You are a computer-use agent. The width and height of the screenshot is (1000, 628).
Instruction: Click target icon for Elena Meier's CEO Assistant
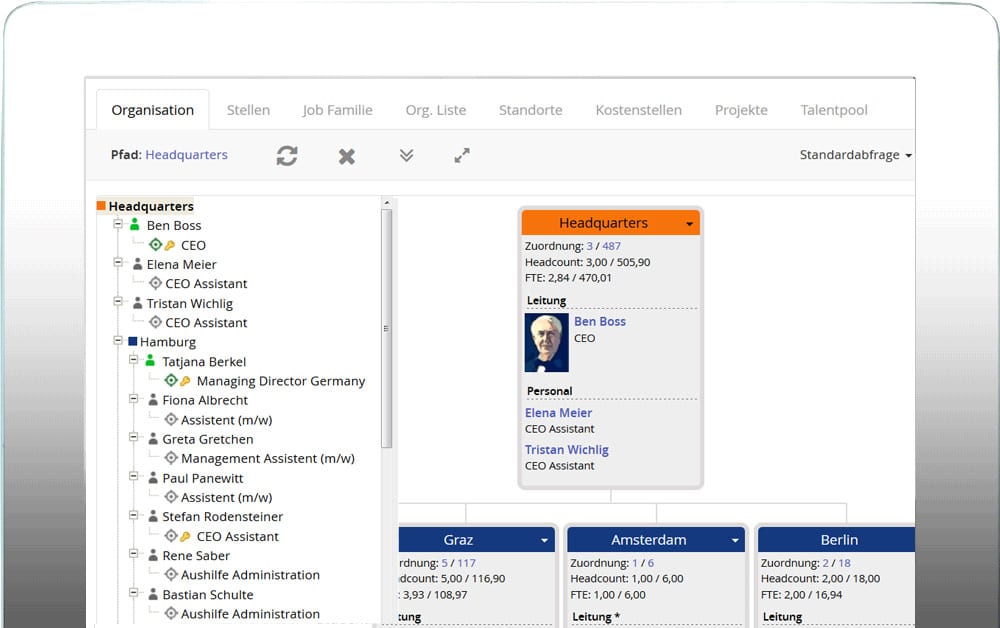point(156,283)
